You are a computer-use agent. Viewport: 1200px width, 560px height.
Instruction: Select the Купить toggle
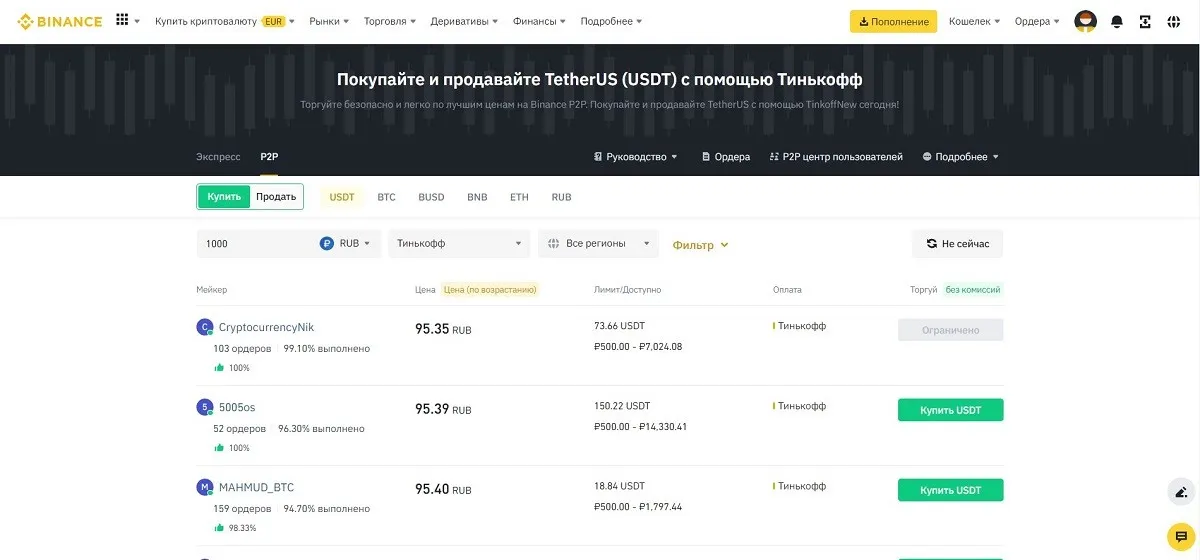pyautogui.click(x=224, y=197)
